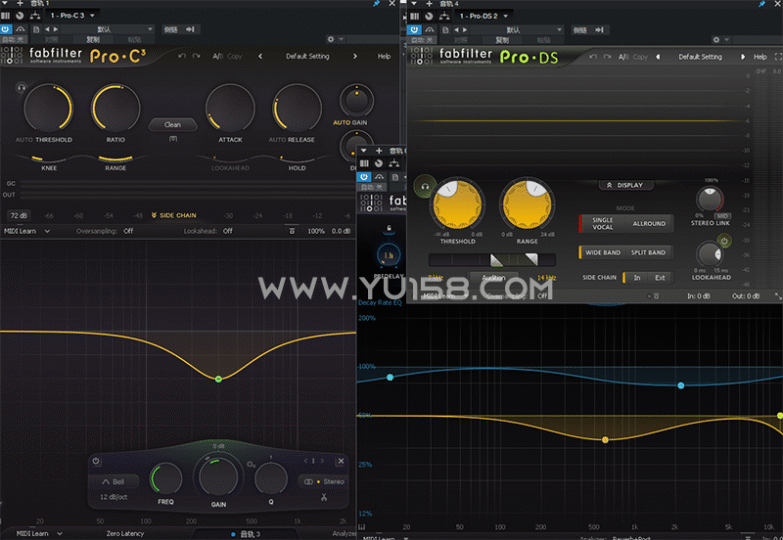Click the 12 dB/oct slope value

pos(114,497)
